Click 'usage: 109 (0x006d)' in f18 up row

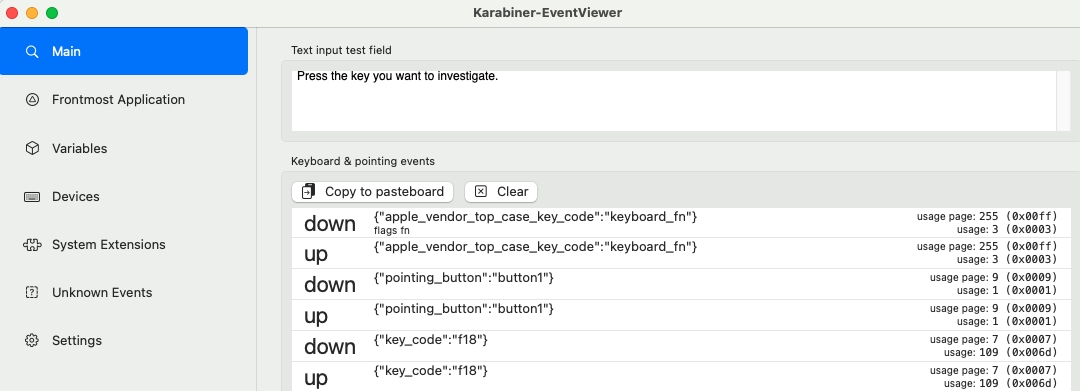coord(1000,383)
